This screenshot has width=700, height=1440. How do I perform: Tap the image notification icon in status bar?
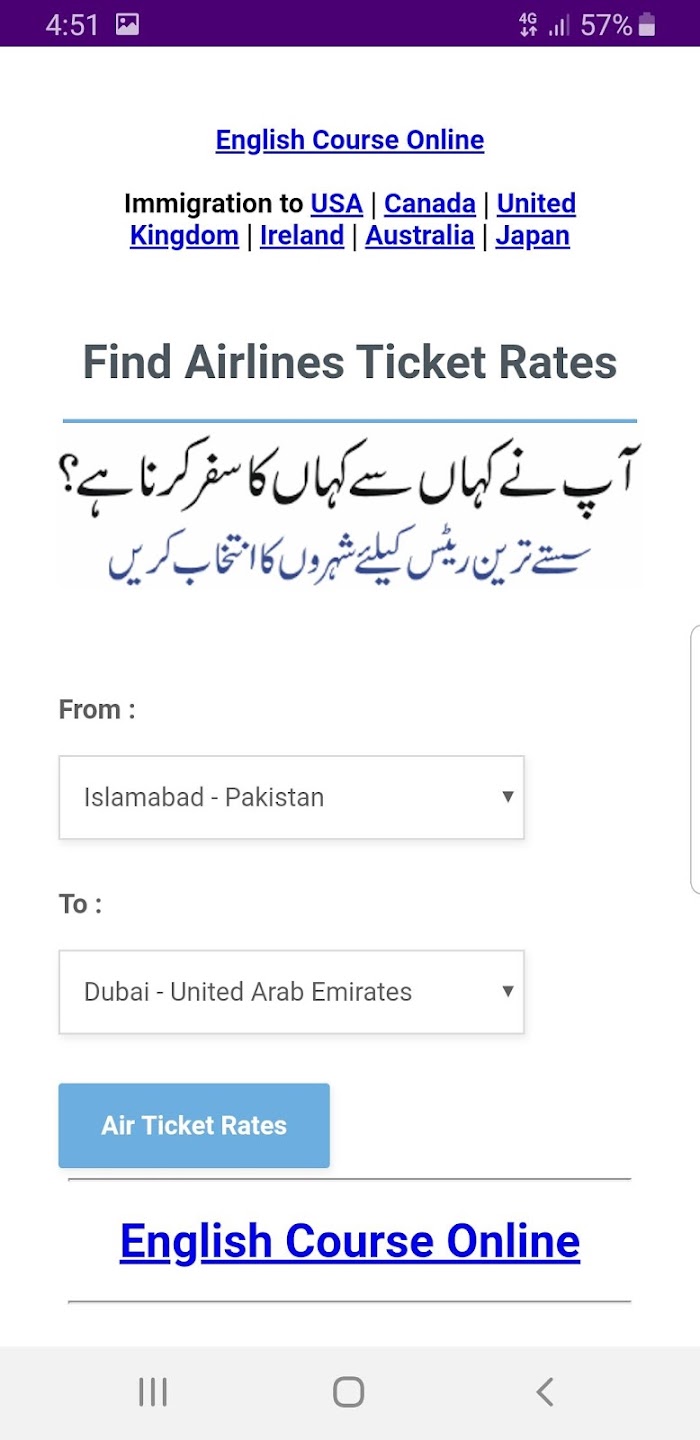[x=127, y=24]
